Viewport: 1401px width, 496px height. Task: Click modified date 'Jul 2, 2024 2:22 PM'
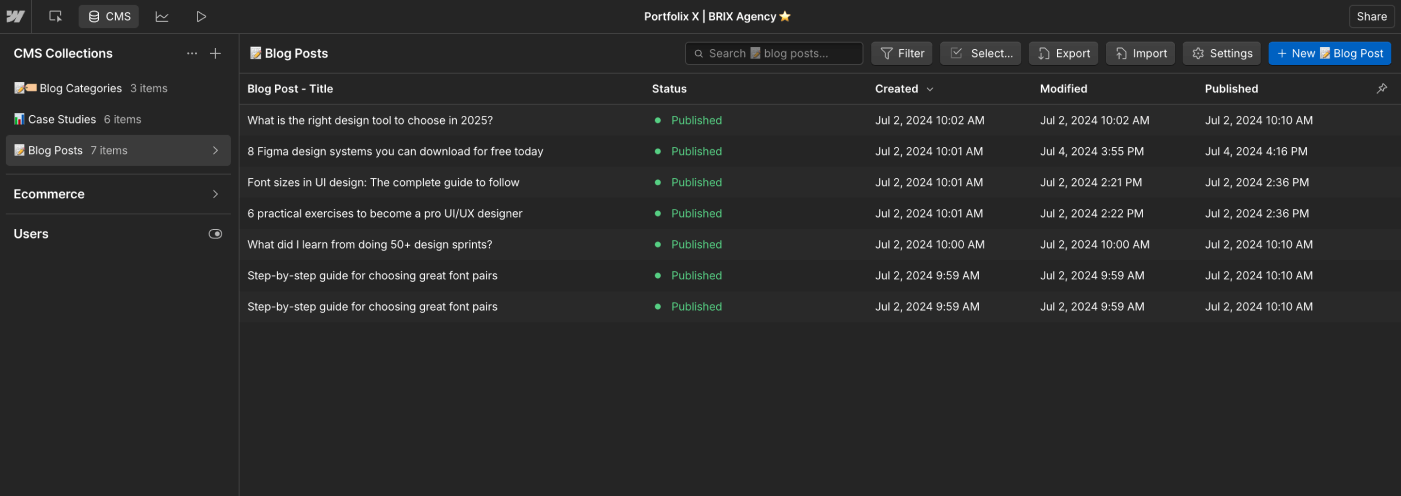pyautogui.click(x=1092, y=213)
